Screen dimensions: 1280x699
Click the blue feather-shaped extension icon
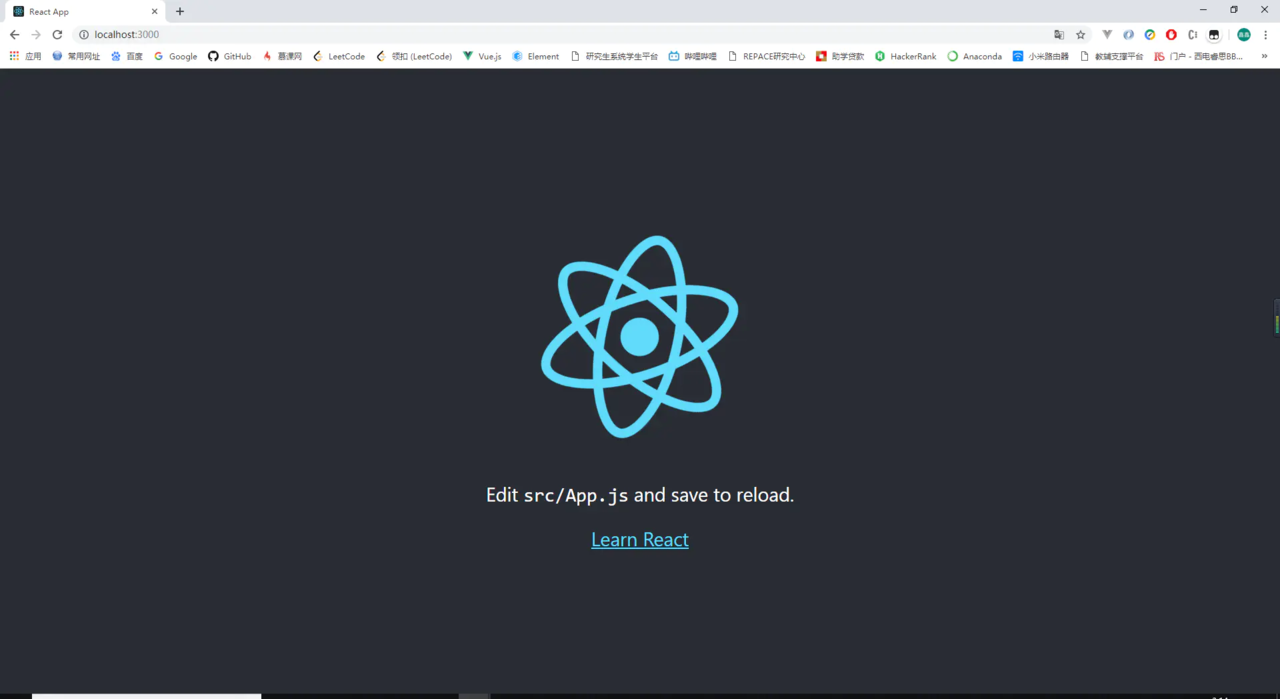click(x=1128, y=34)
